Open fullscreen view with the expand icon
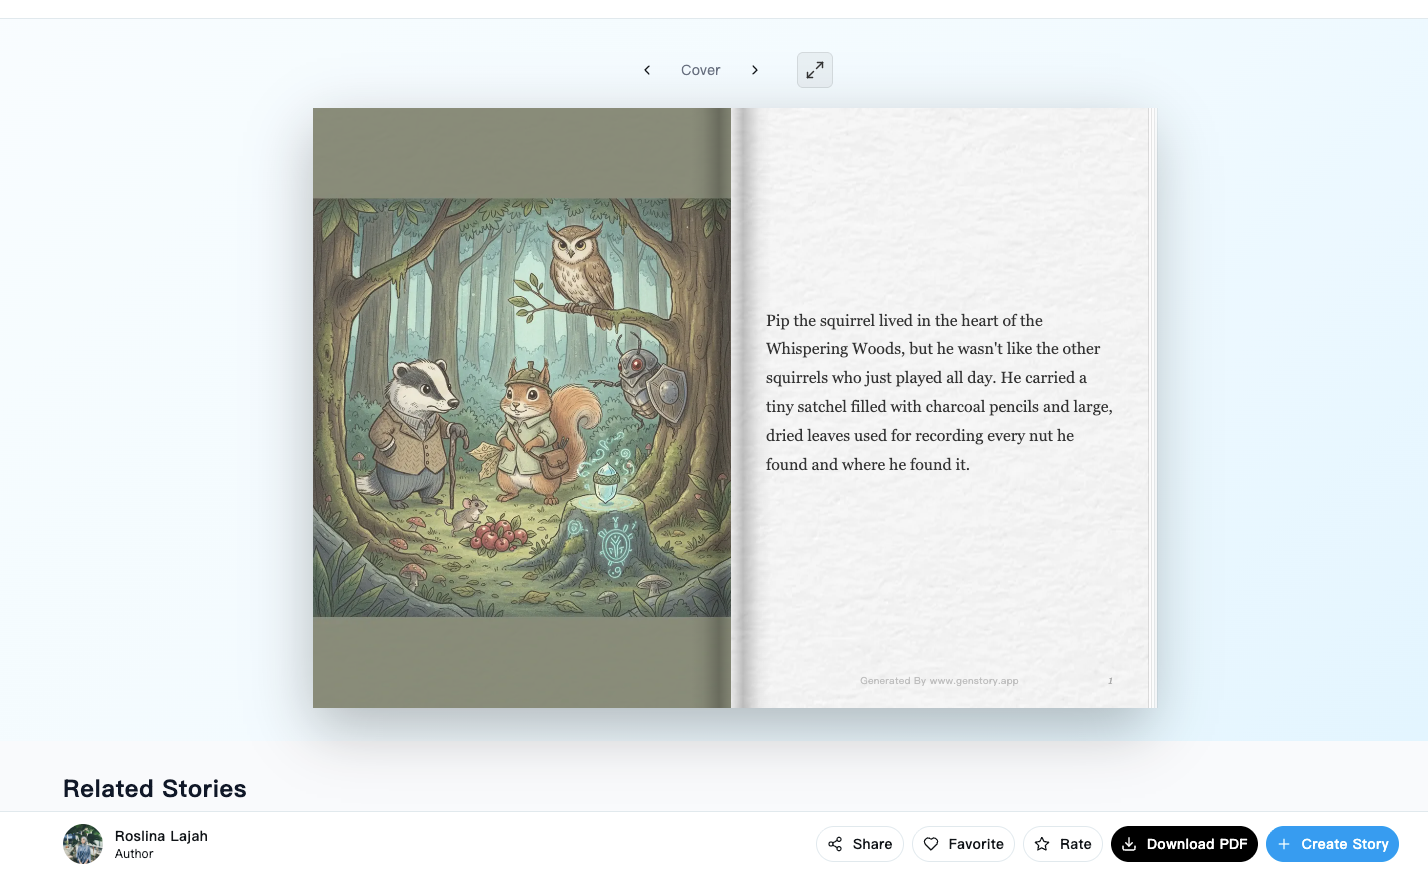The image size is (1428, 875). click(815, 70)
